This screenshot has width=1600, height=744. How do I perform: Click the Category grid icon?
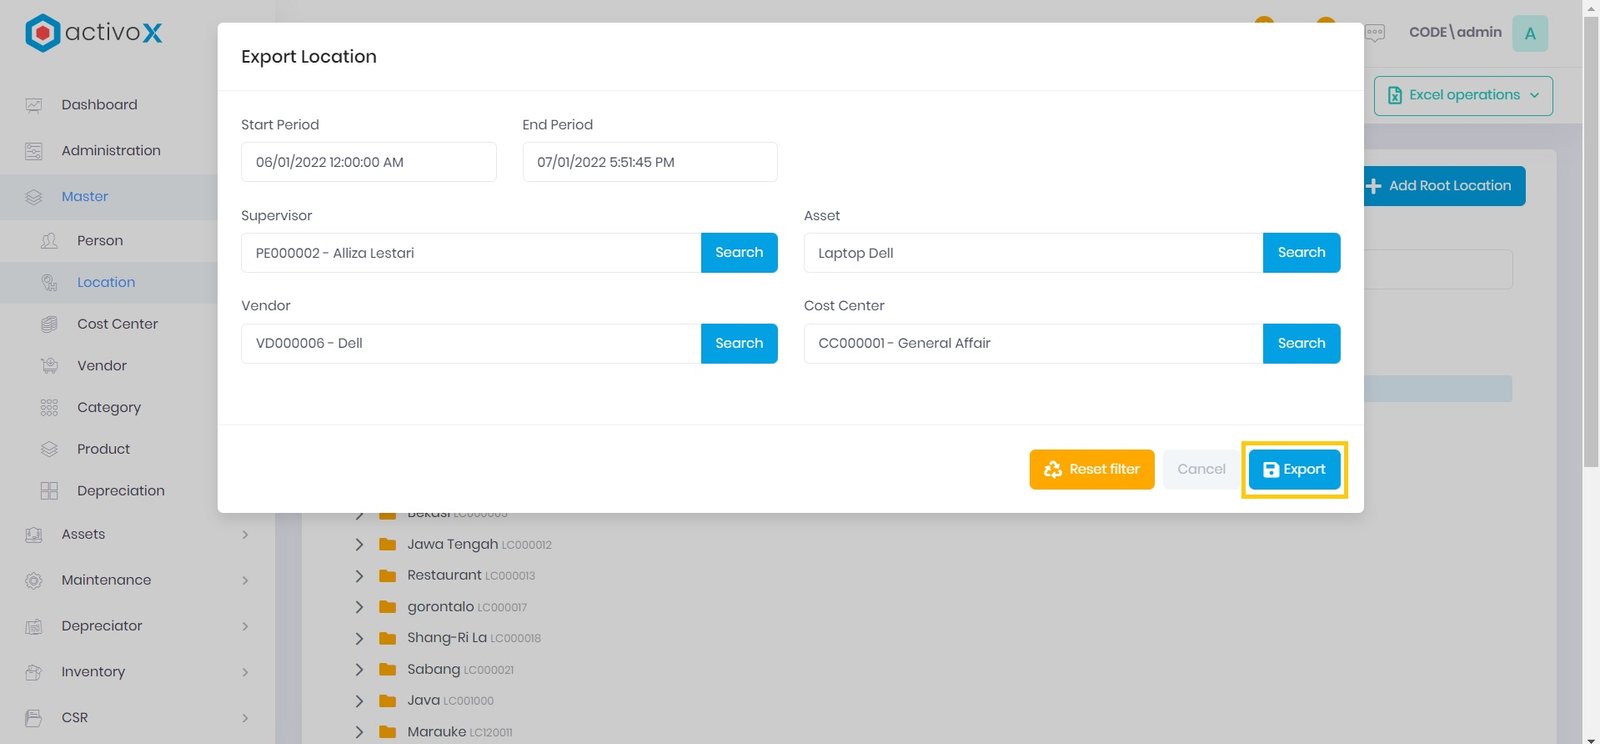(49, 408)
